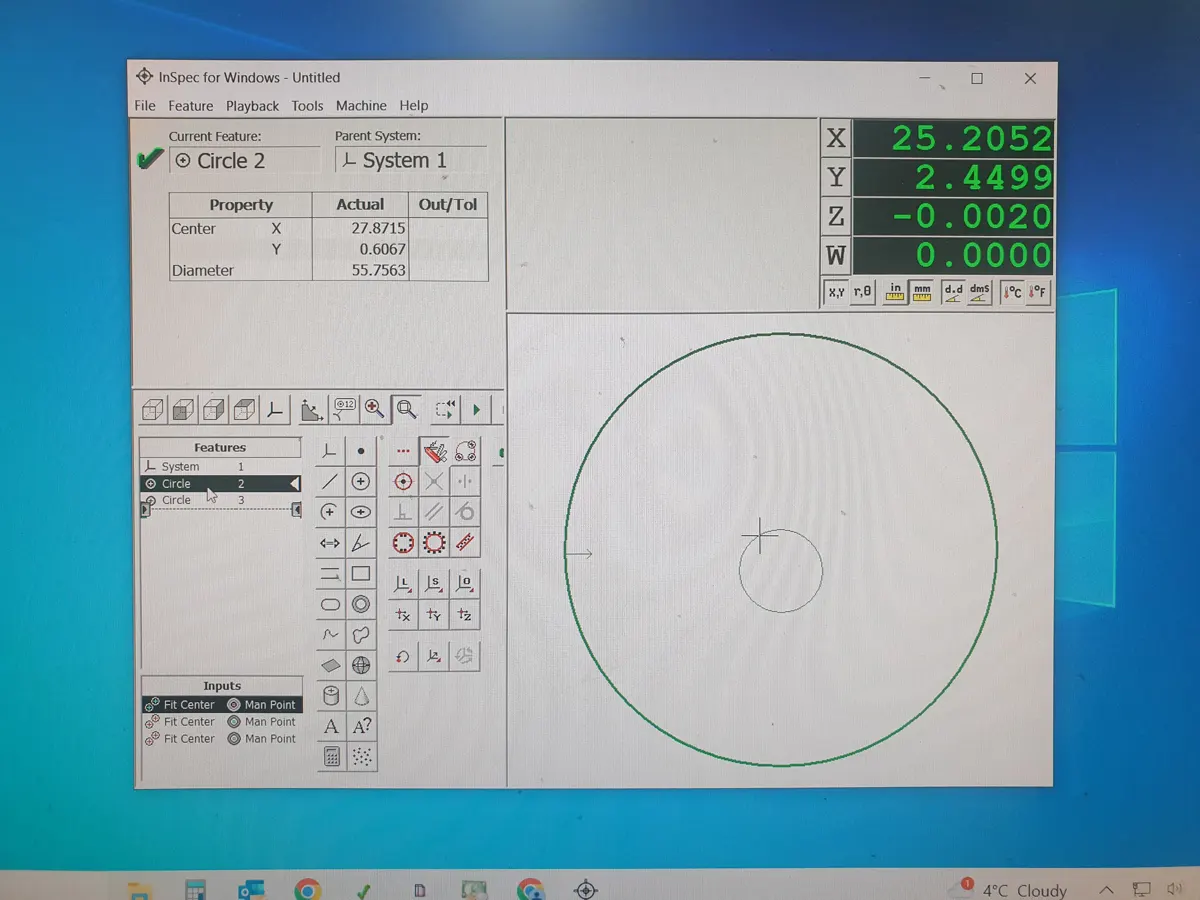Click the Cylinder feature icon
The height and width of the screenshot is (900, 1200).
tap(330, 696)
